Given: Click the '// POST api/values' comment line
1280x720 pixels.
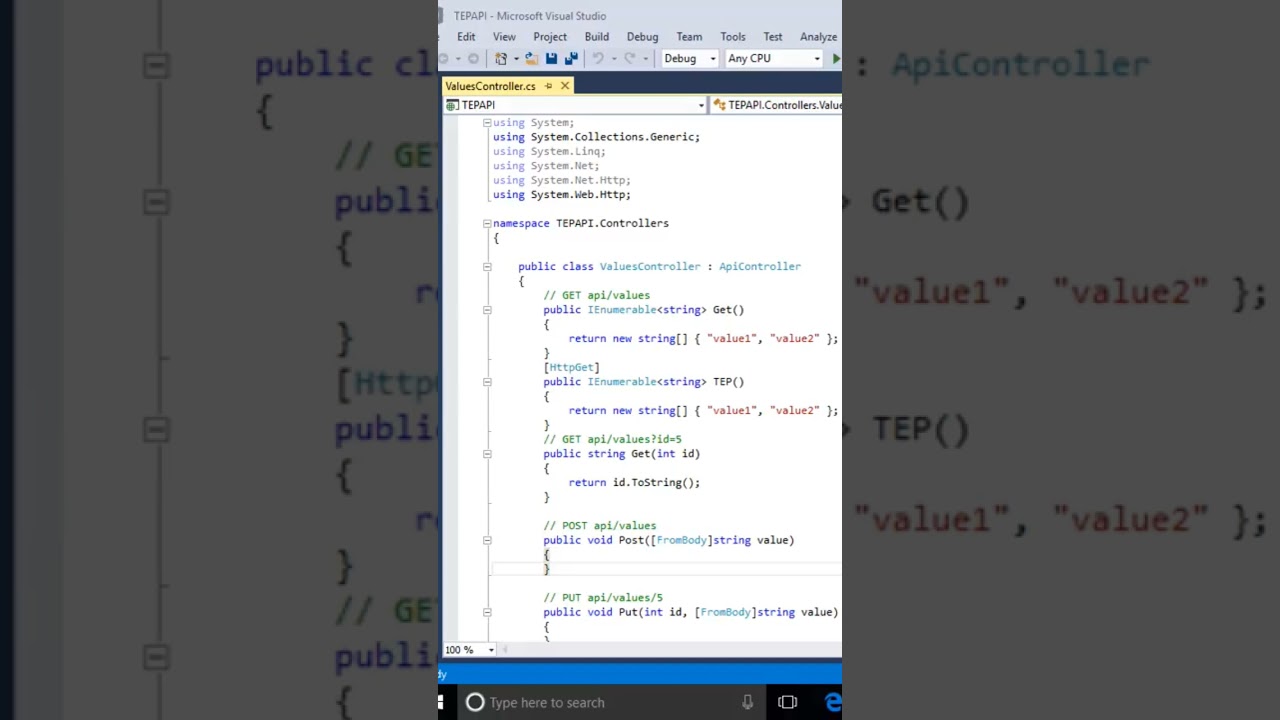Looking at the screenshot, I should 600,526.
